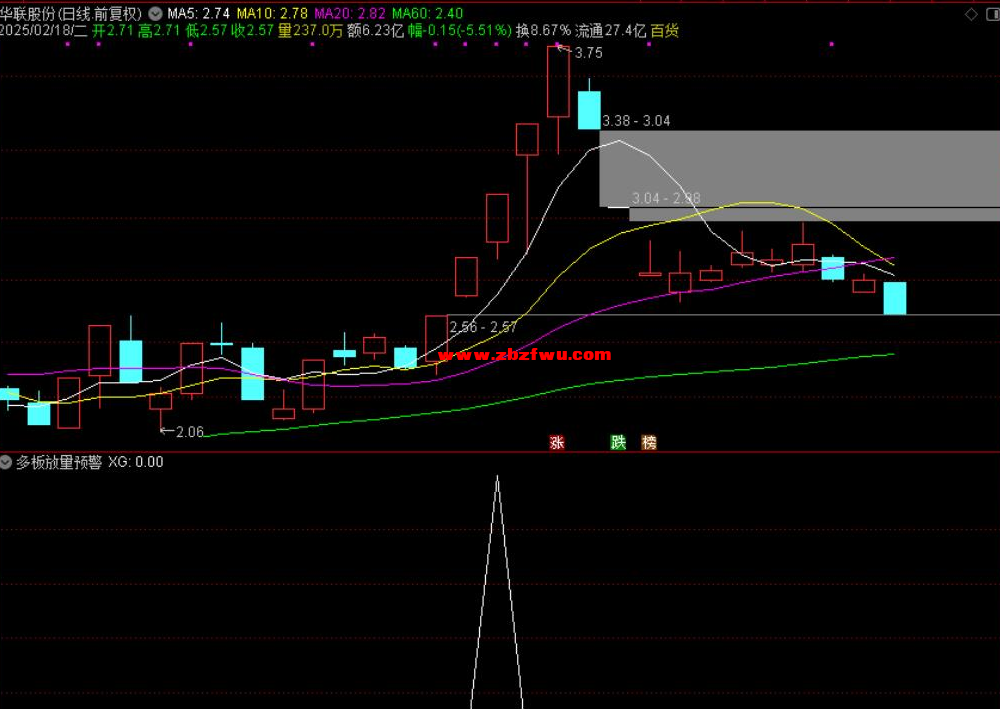Click the red 涨 badge
The image size is (1000, 709).
pos(557,442)
